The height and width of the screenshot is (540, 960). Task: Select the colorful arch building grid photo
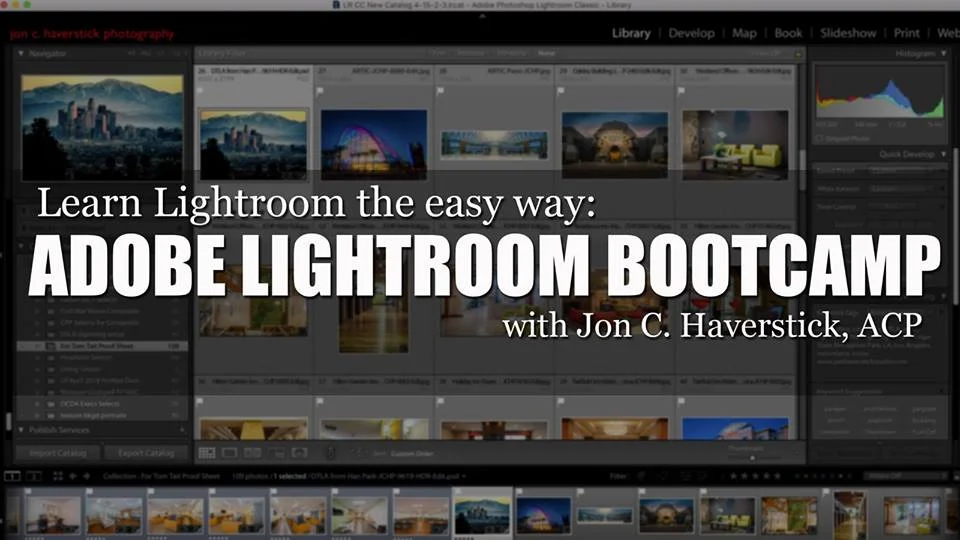[x=373, y=144]
